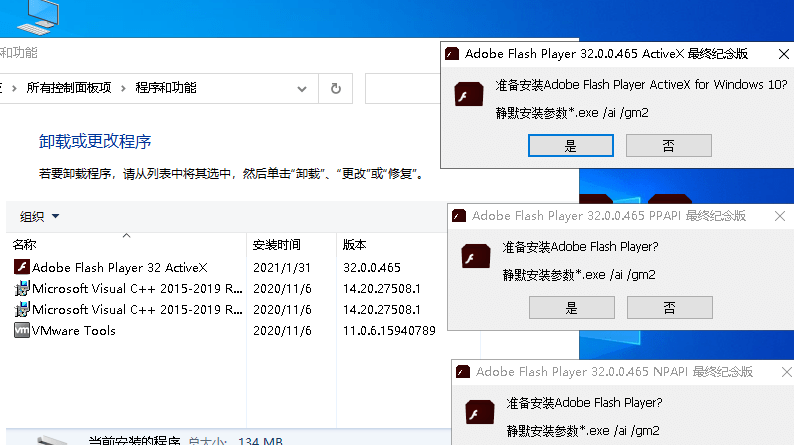The height and width of the screenshot is (445, 794).
Task: Expand the chevron after 所有控制面板项
Action: click(x=123, y=89)
